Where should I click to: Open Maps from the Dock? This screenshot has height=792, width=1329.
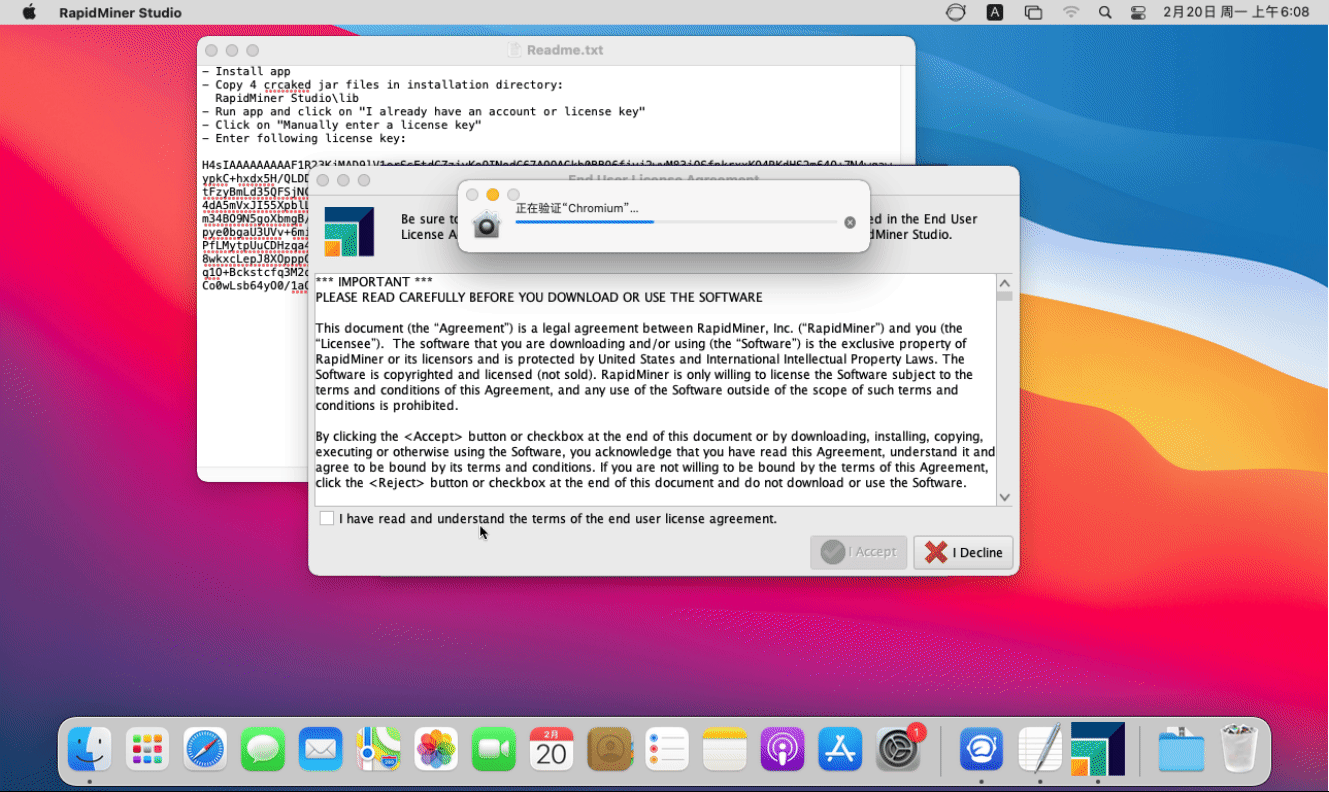click(x=379, y=749)
